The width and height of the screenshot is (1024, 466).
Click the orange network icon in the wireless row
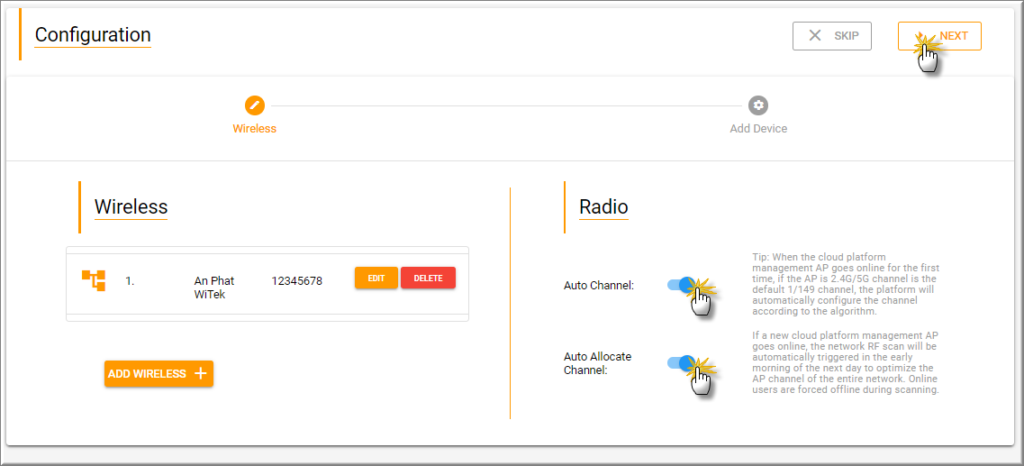tap(93, 280)
